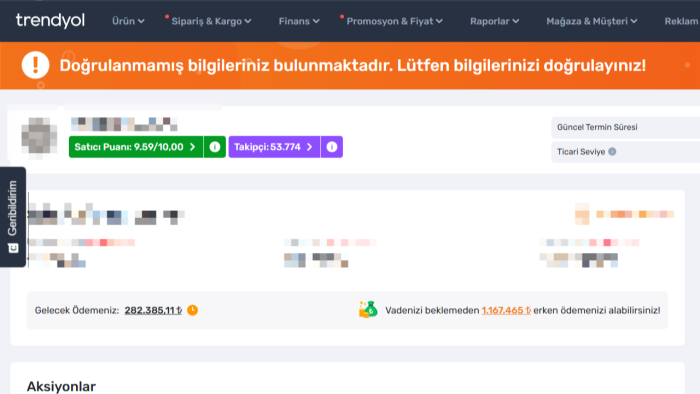Image resolution: width=700 pixels, height=394 pixels.
Task: Open the Reklam menu
Action: 682,21
